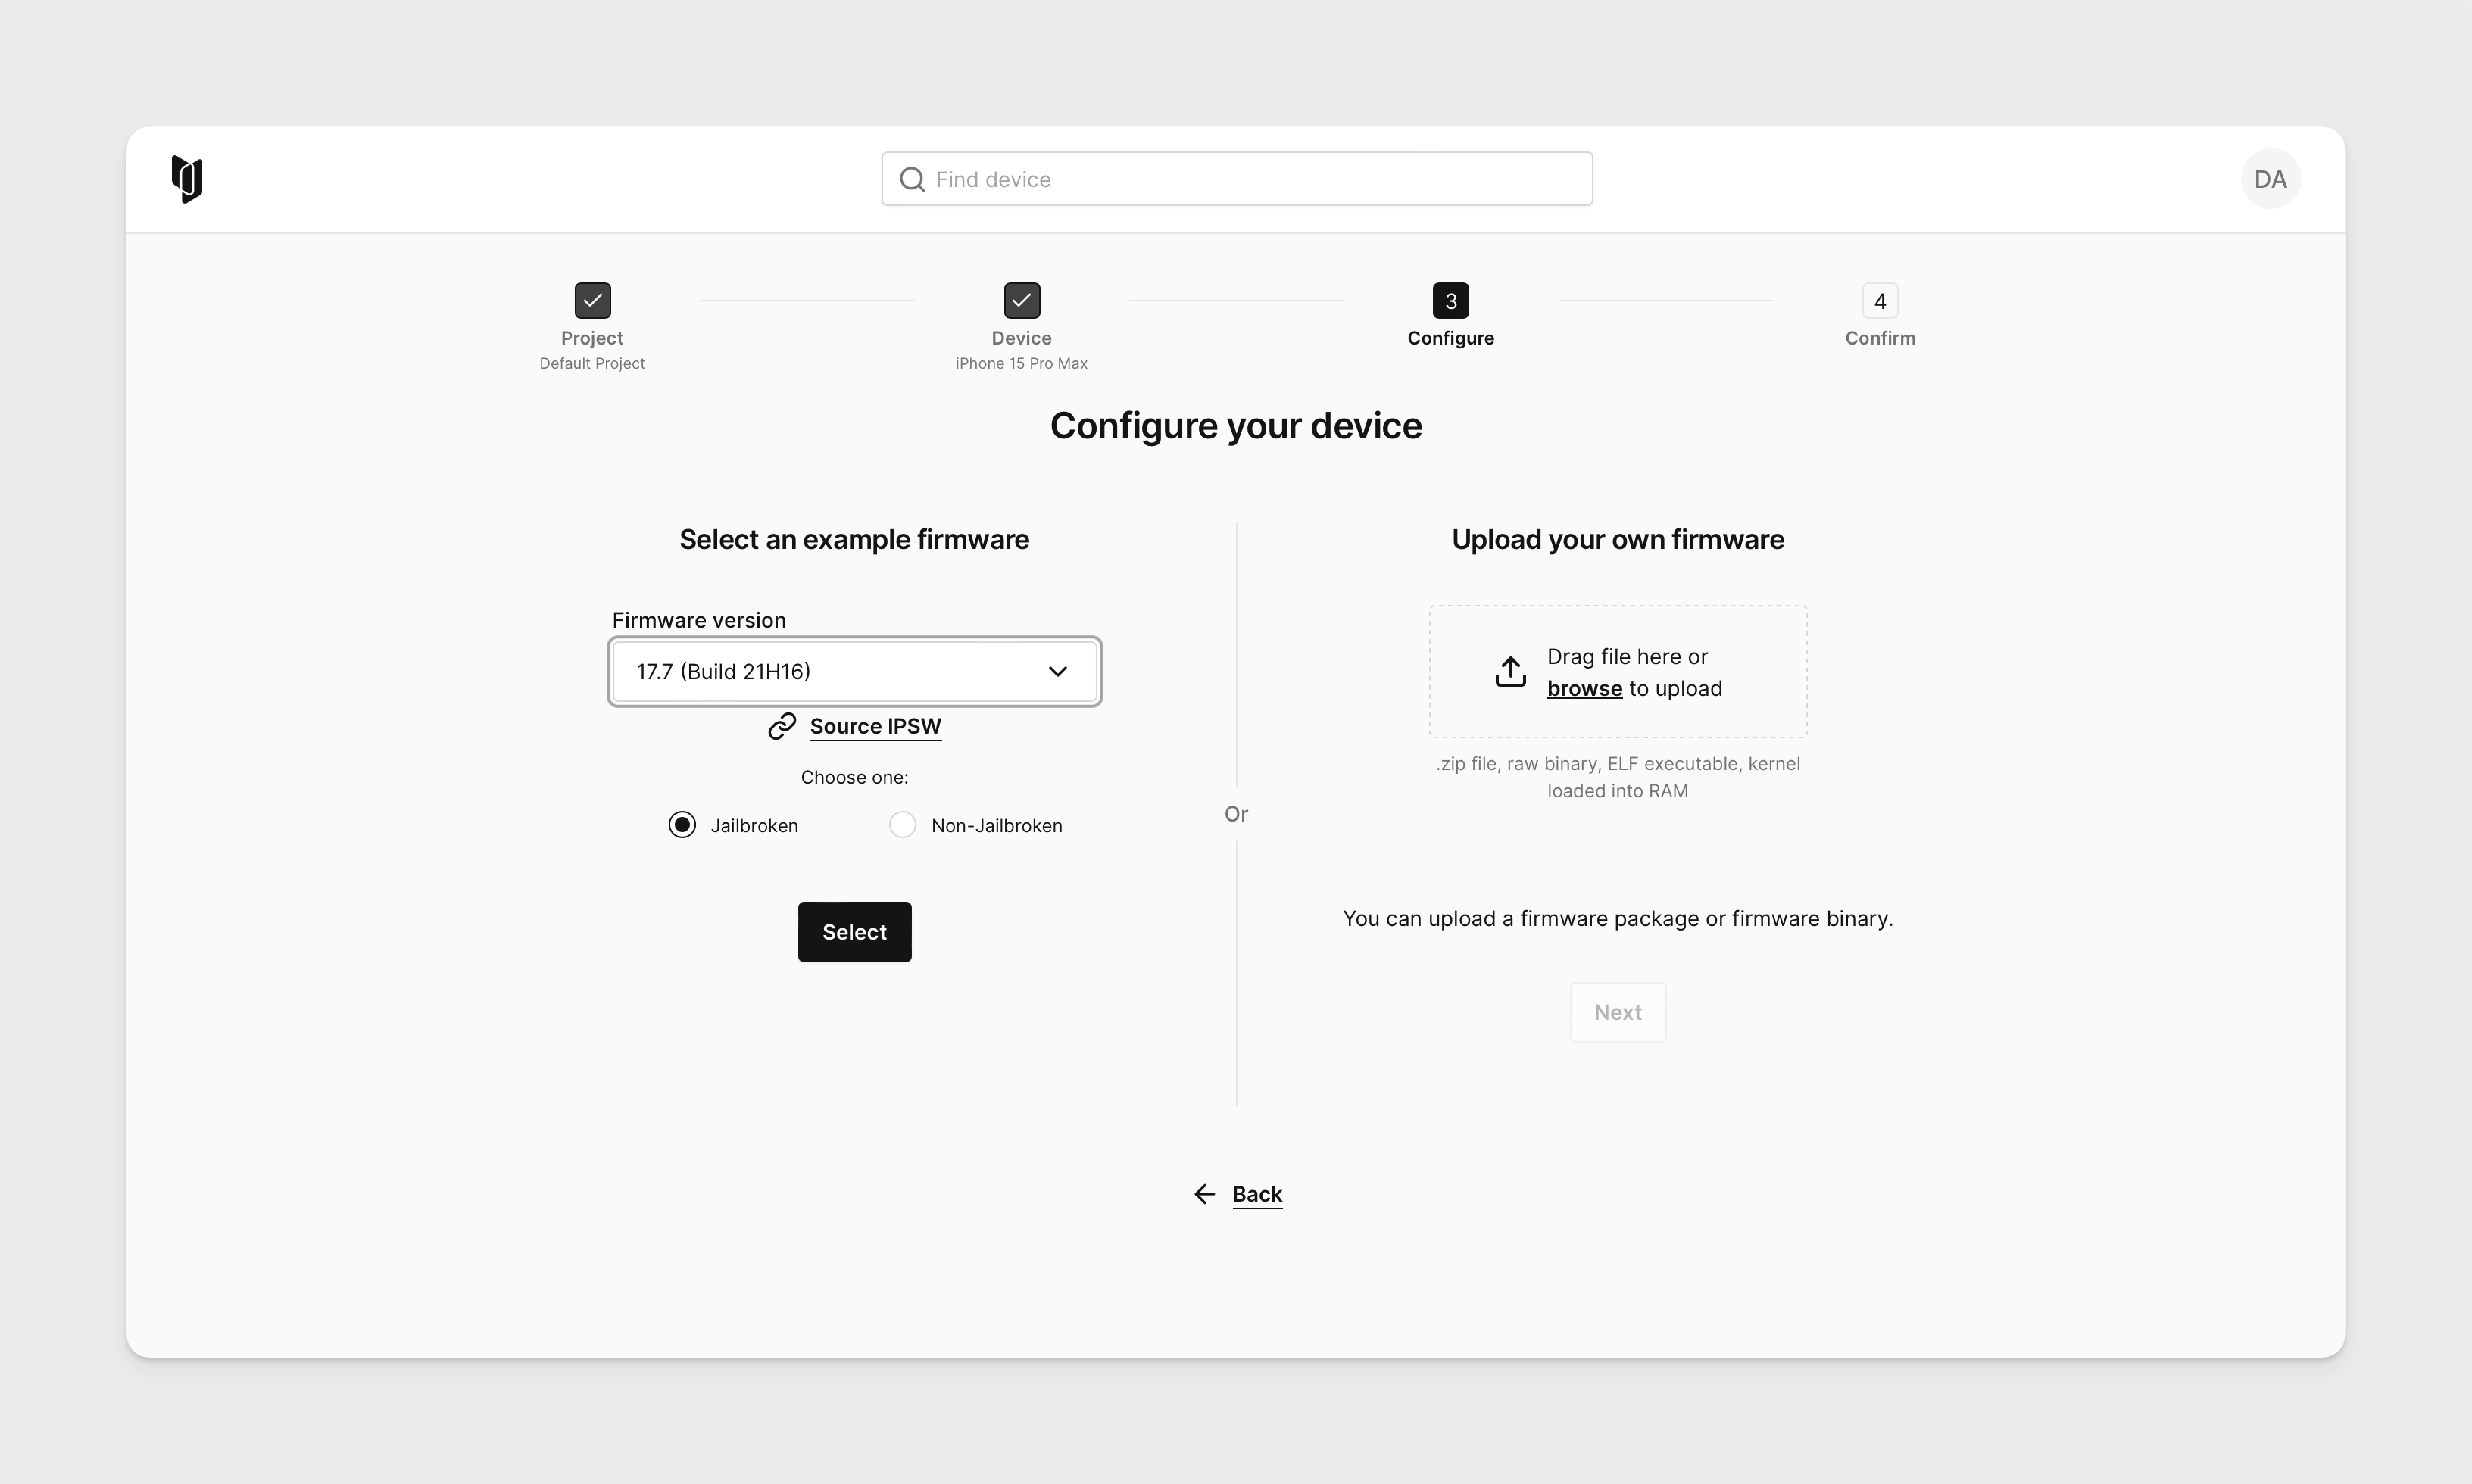Select the Jailbroken radio button

[x=682, y=824]
